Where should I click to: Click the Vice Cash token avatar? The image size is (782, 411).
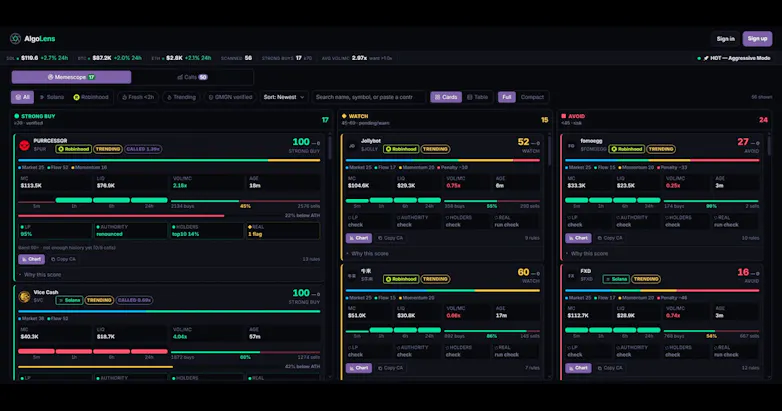(x=24, y=296)
